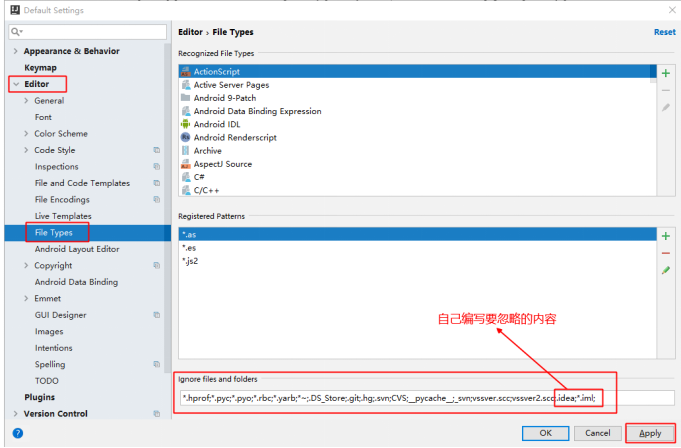Expand the Emmet subsection
This screenshot has height=448, width=681.
26,298
